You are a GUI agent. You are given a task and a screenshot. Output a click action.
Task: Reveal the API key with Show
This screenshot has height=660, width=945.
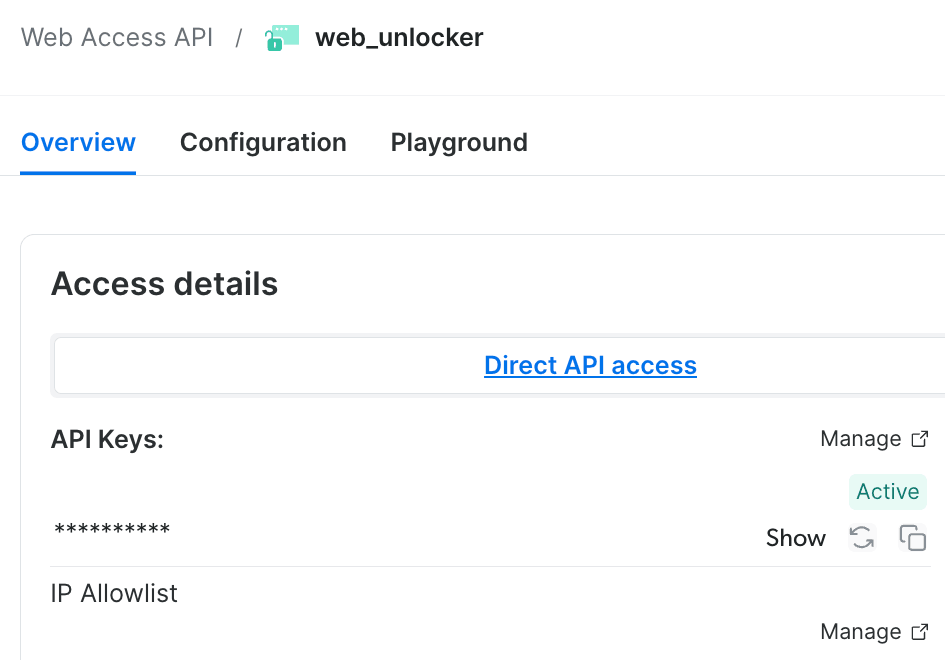pos(796,537)
